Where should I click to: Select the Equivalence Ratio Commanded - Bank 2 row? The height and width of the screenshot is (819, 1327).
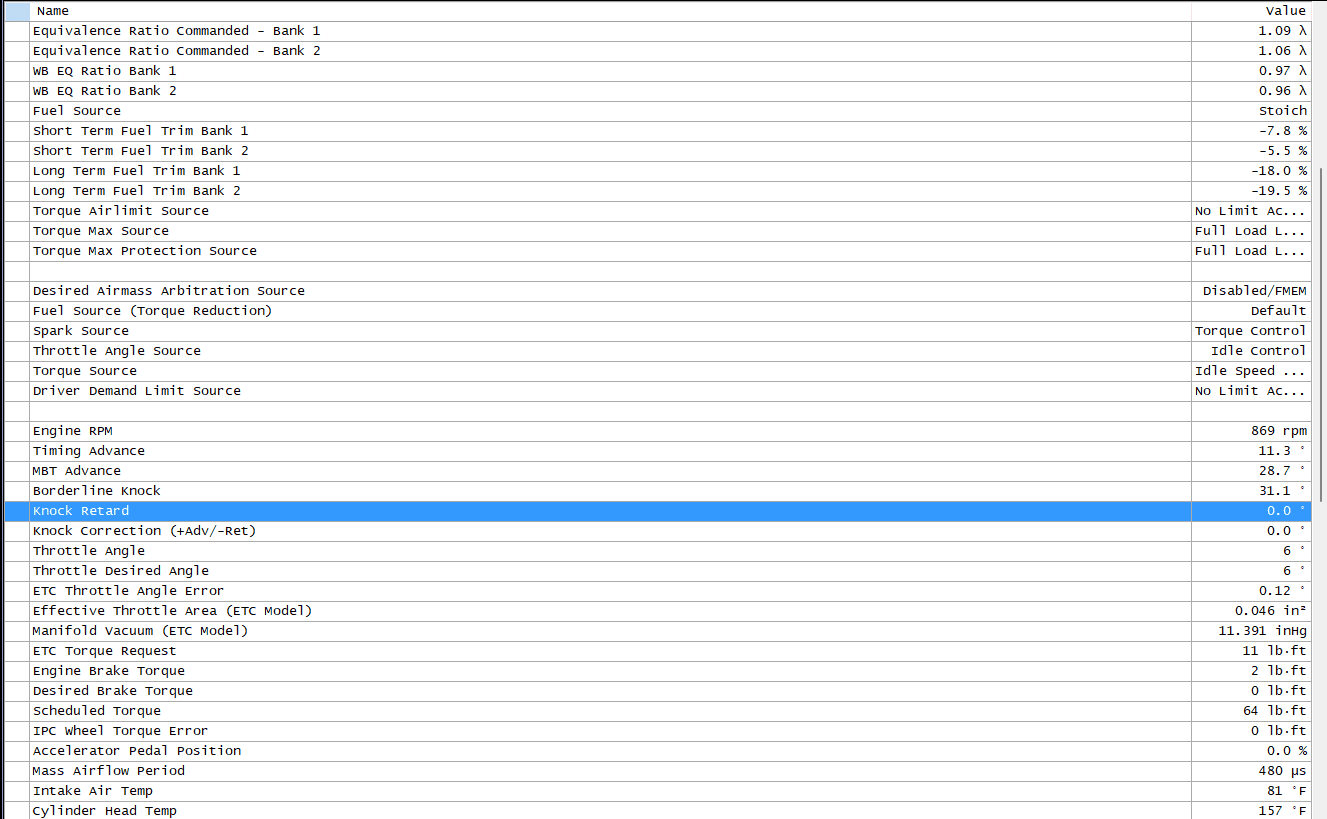658,51
